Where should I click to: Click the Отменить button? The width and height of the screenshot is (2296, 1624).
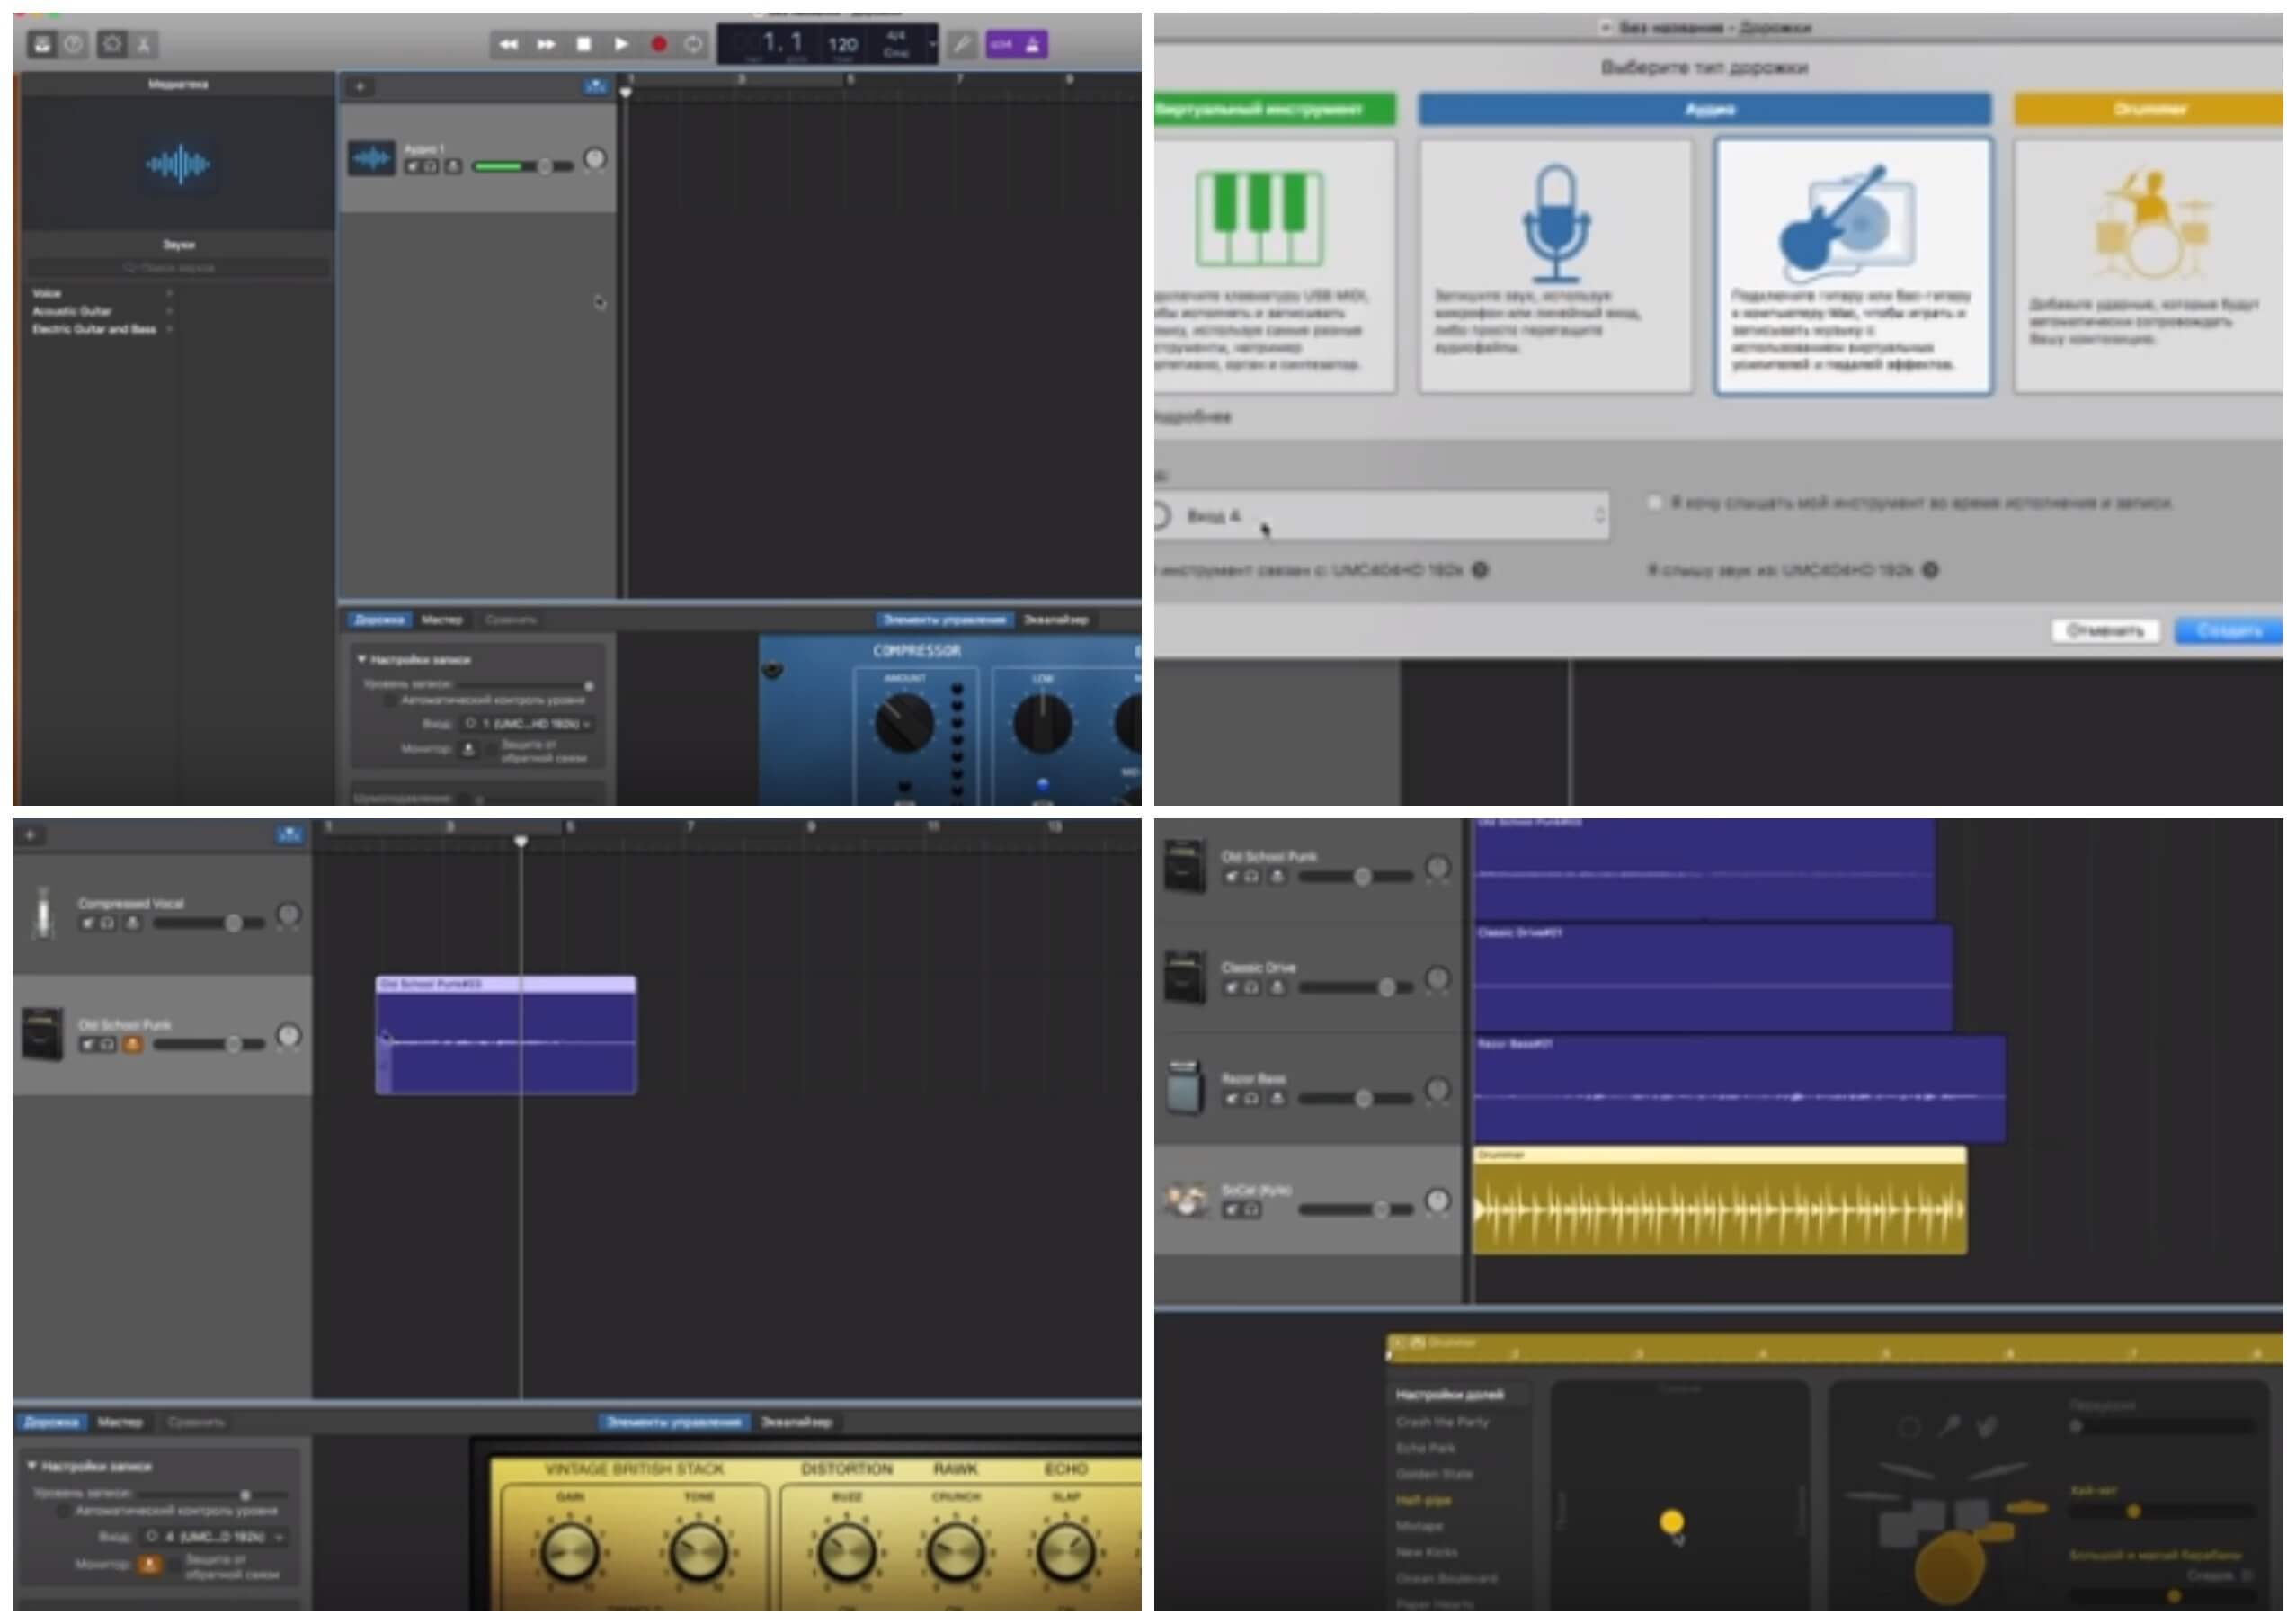click(2105, 631)
